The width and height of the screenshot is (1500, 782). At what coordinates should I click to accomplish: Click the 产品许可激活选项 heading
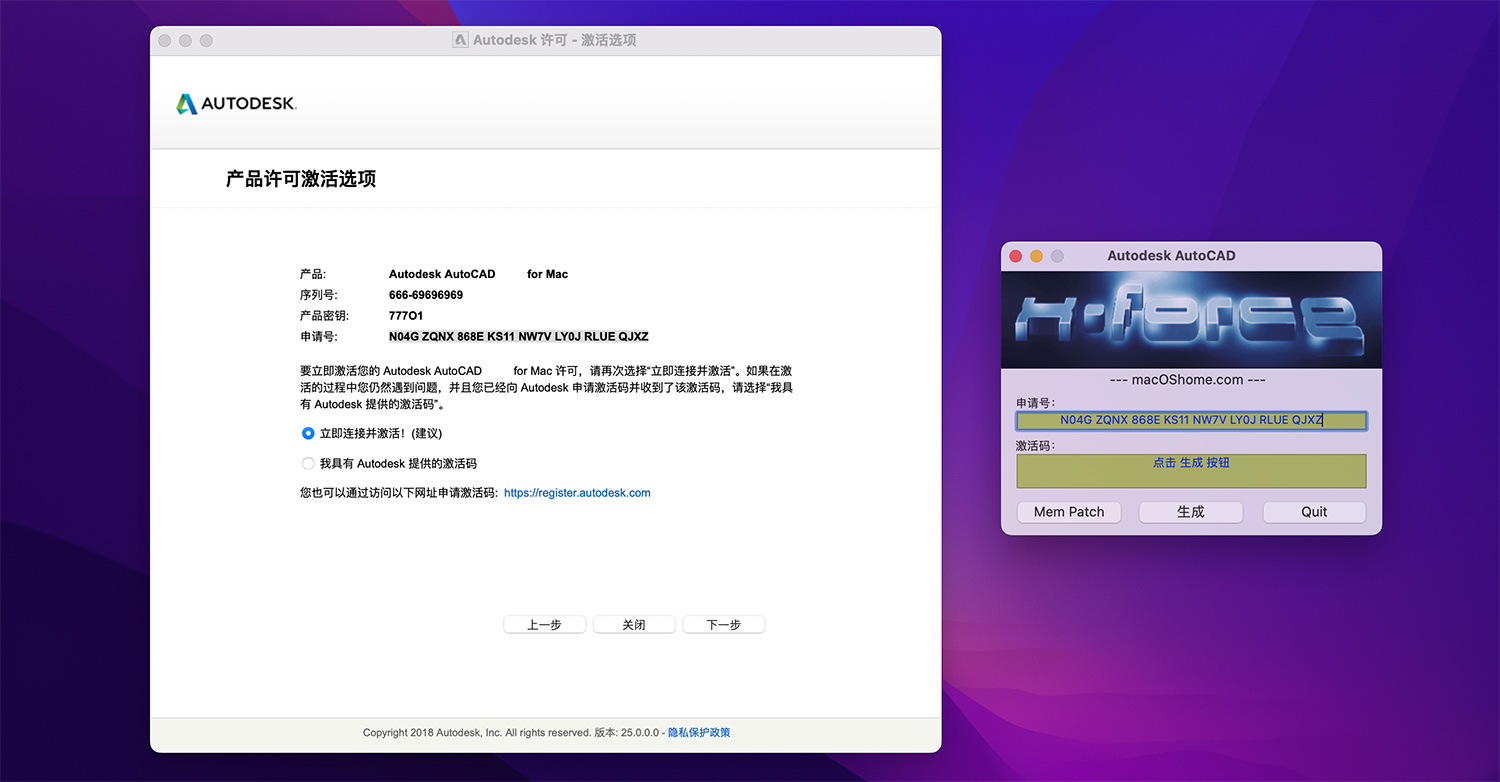pyautogui.click(x=301, y=180)
